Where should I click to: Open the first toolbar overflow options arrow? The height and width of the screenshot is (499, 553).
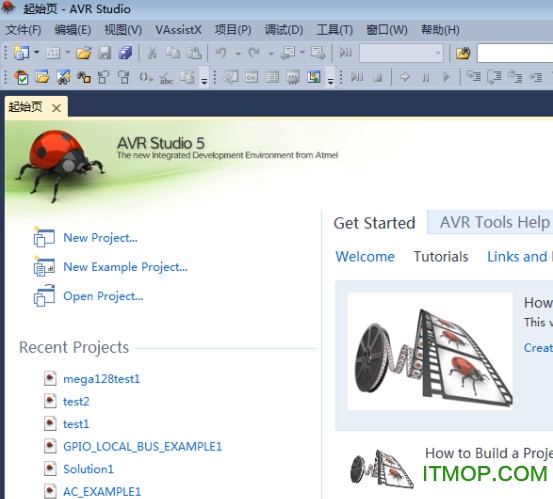[x=204, y=81]
